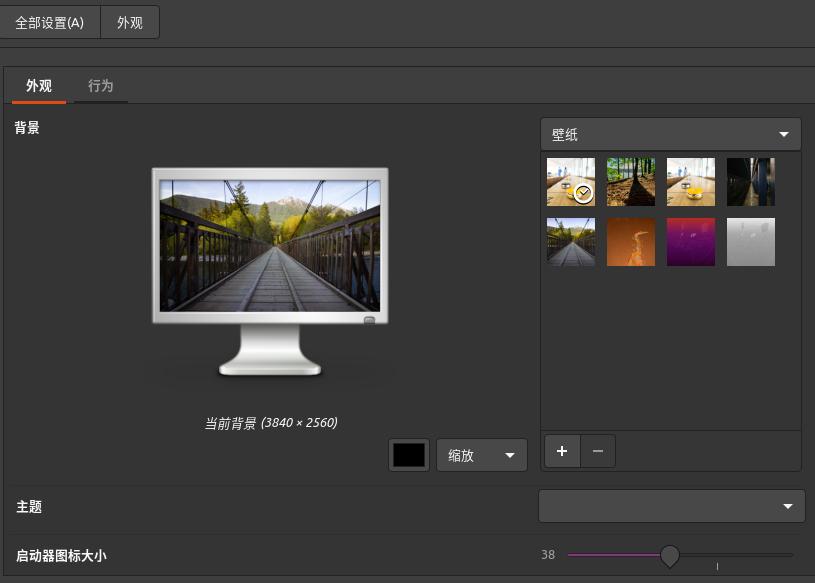Image resolution: width=815 pixels, height=583 pixels.
Task: Switch to the 行为 behavior tab
Action: (x=100, y=85)
